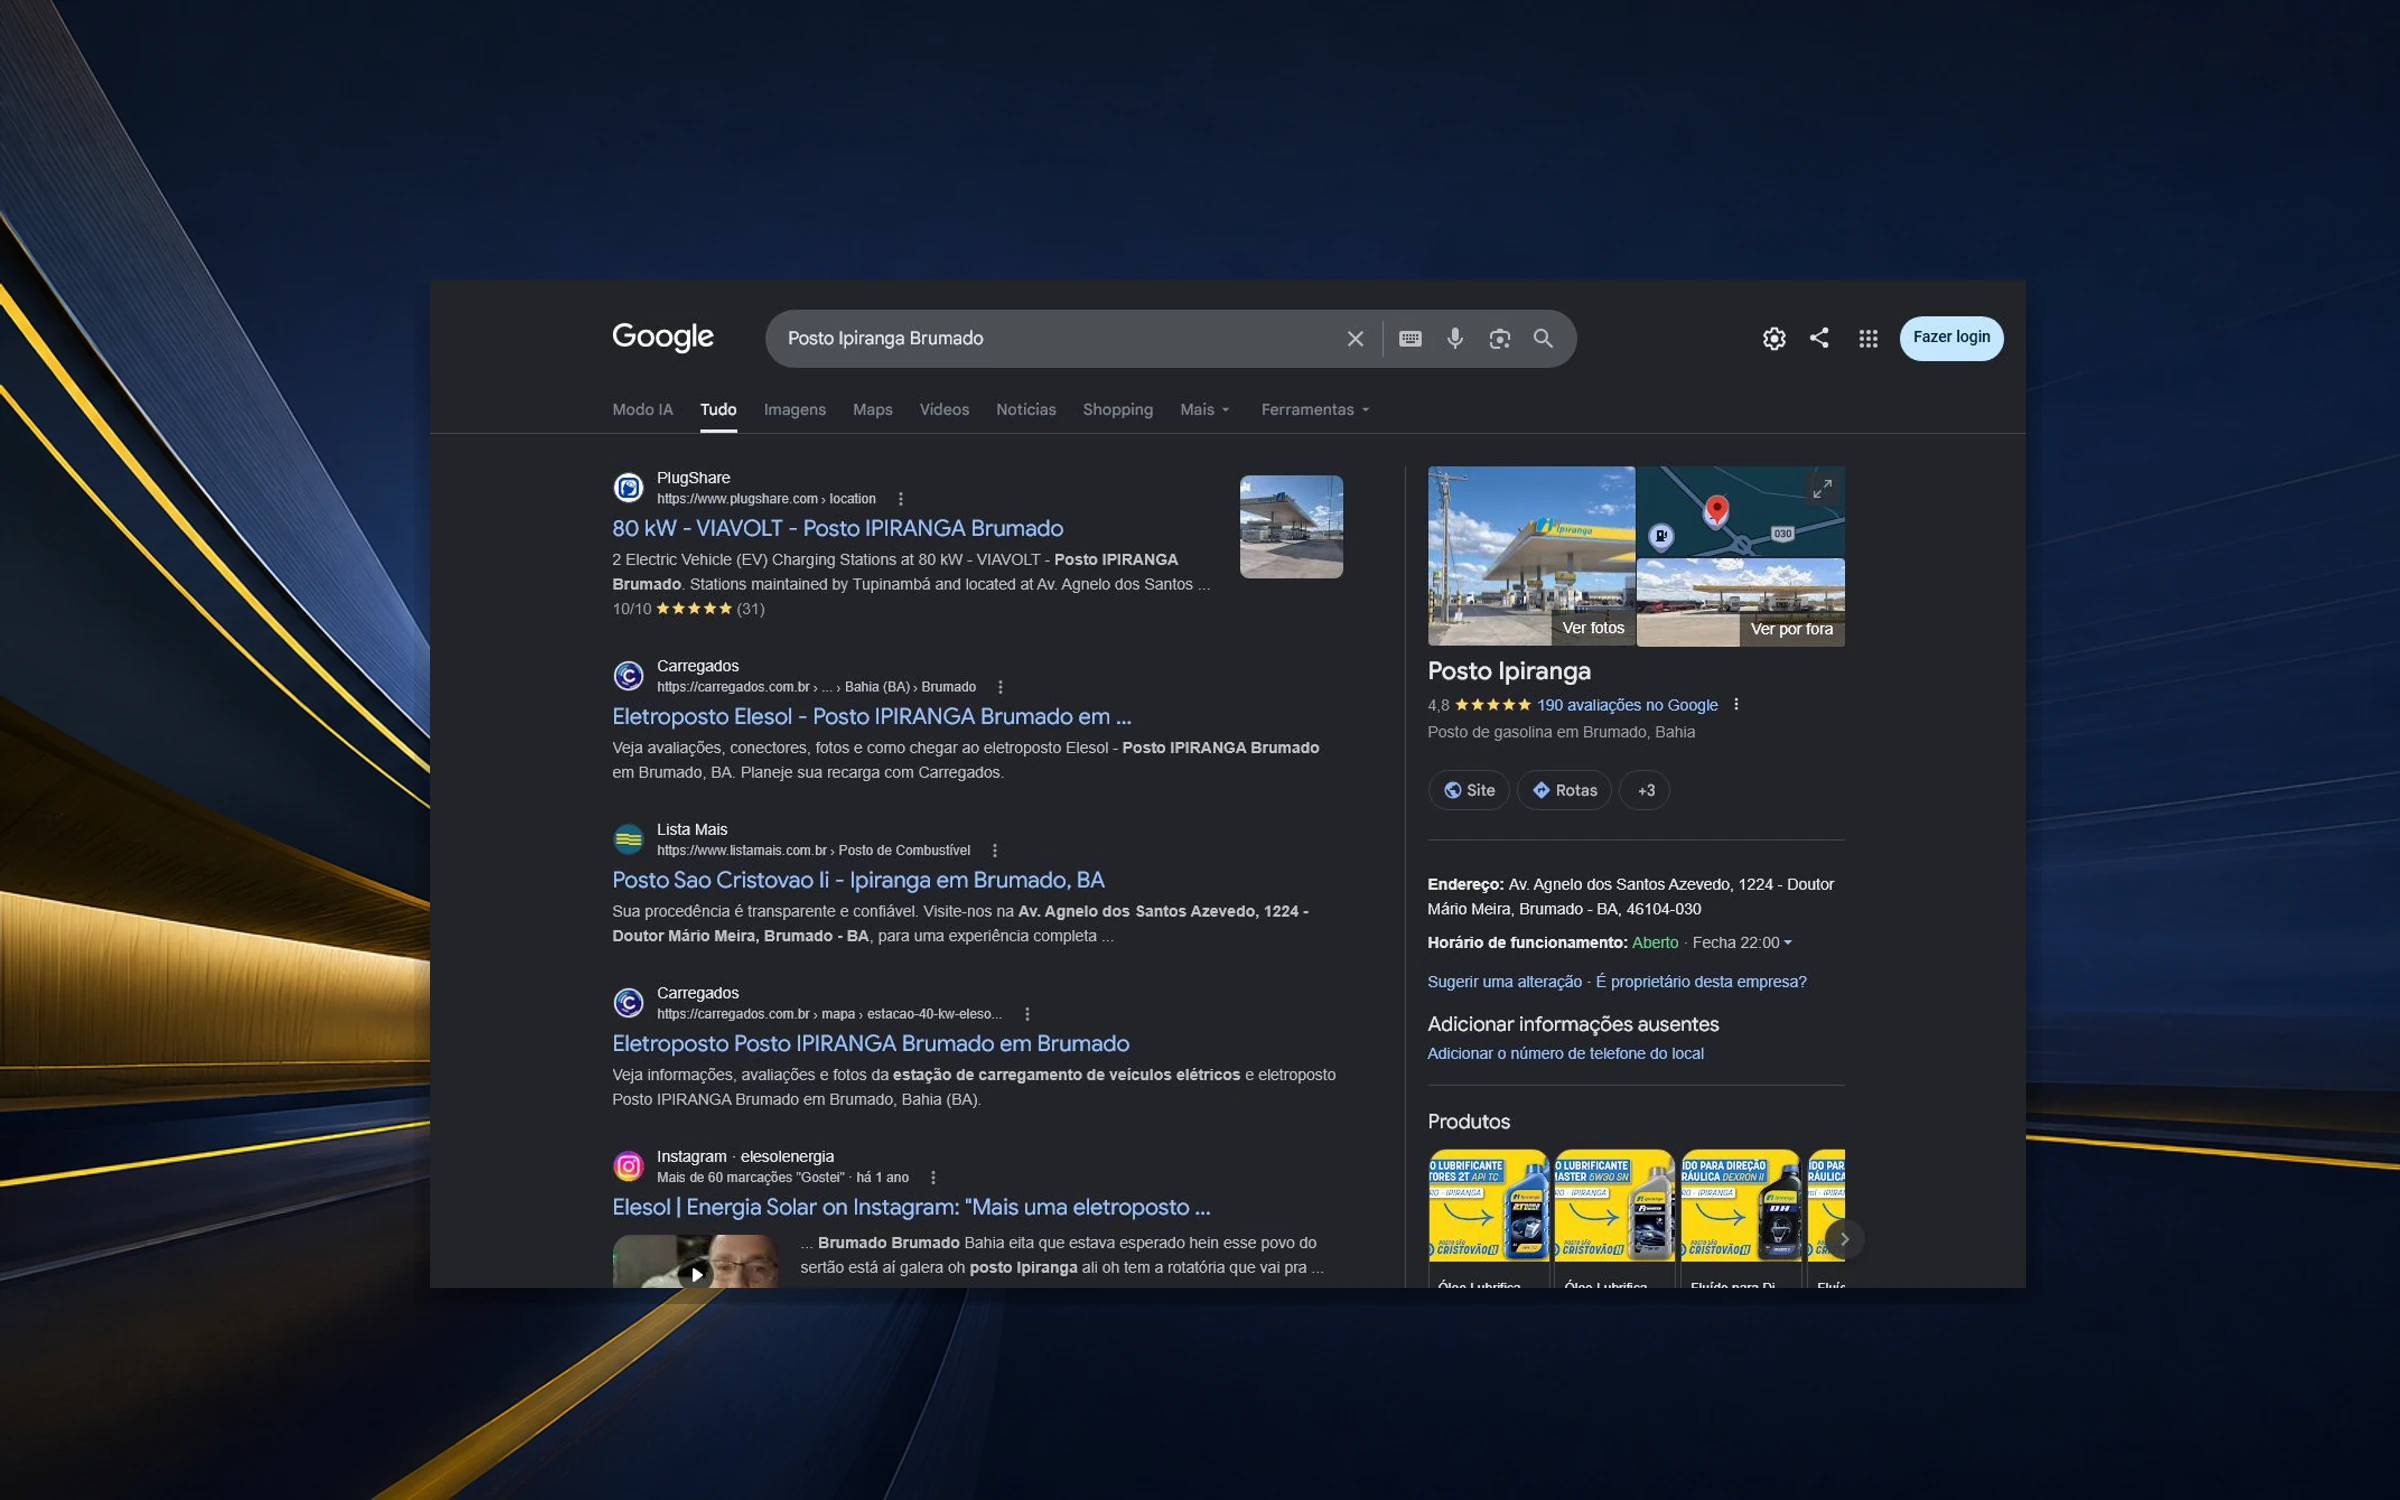The width and height of the screenshot is (2400, 1500).
Task: Click Adicionar o número de telefone do local
Action: (1565, 1054)
